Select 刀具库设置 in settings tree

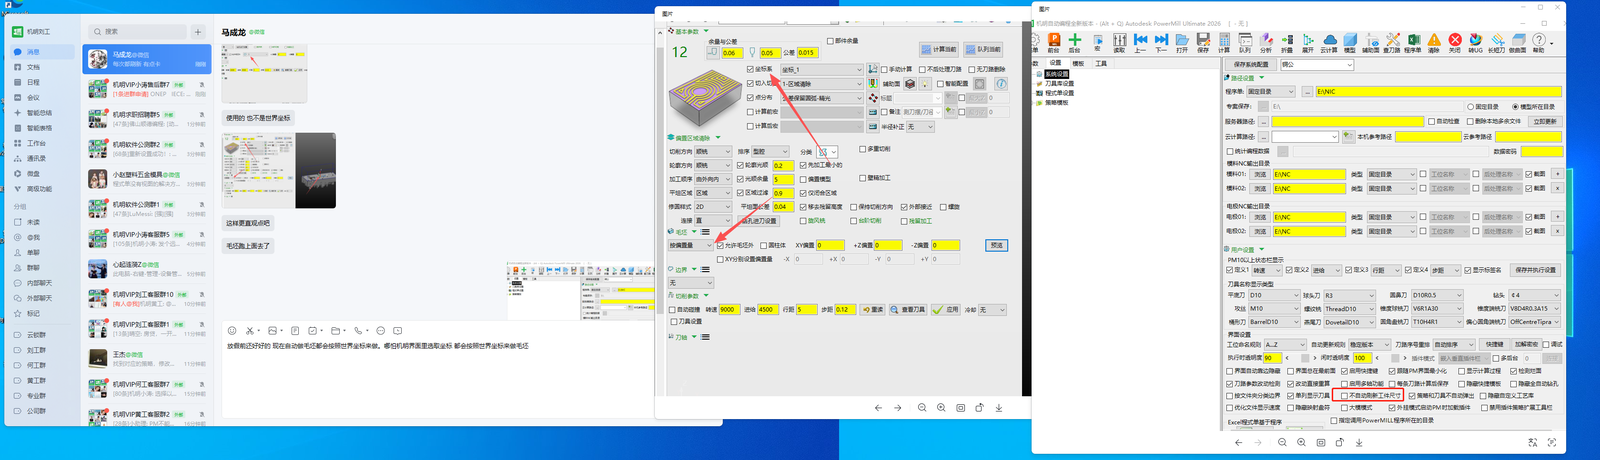1059,83
